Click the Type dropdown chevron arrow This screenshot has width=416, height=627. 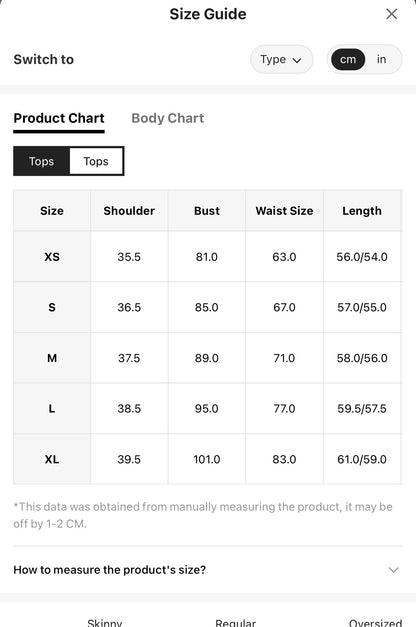(x=296, y=60)
